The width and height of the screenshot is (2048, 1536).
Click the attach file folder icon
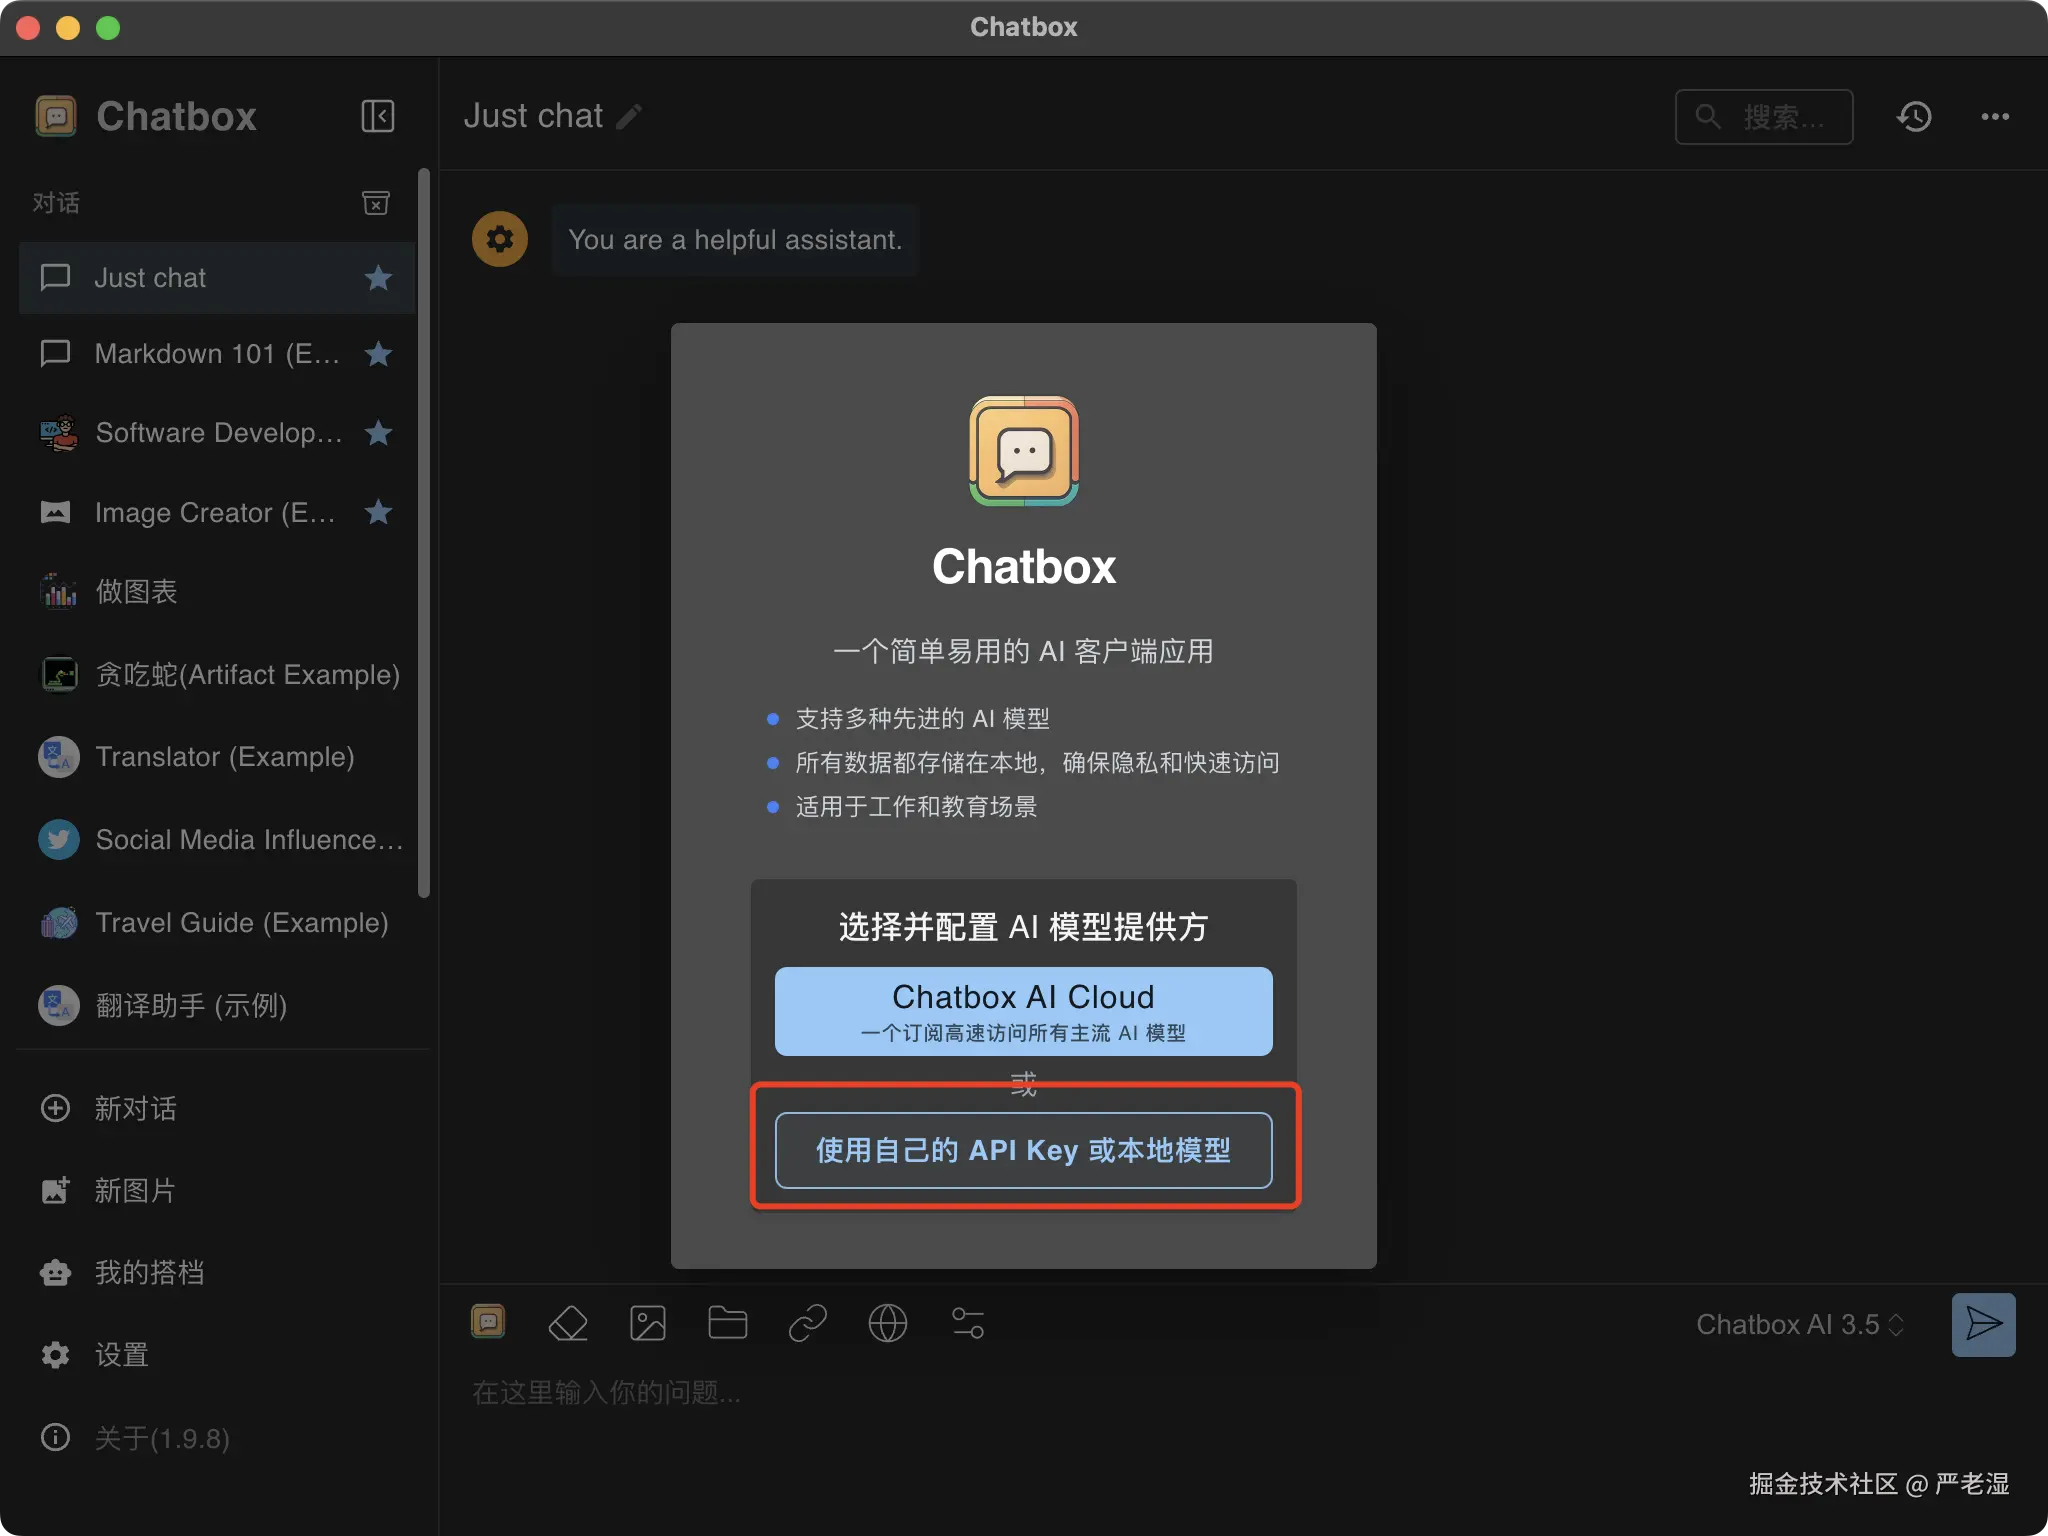coord(727,1323)
